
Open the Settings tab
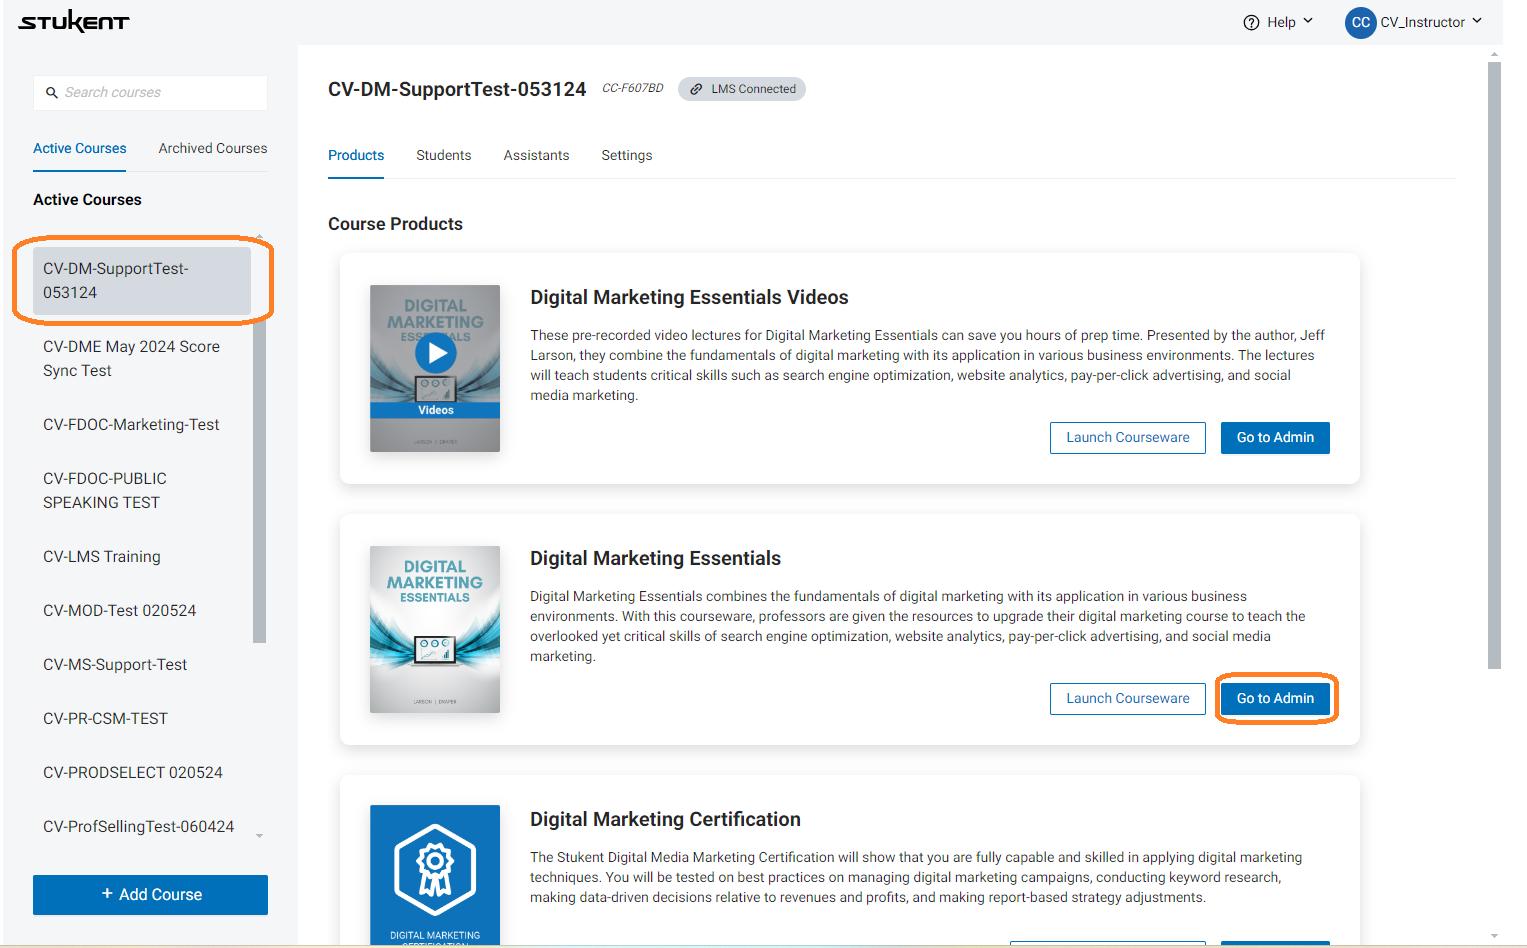(x=627, y=155)
